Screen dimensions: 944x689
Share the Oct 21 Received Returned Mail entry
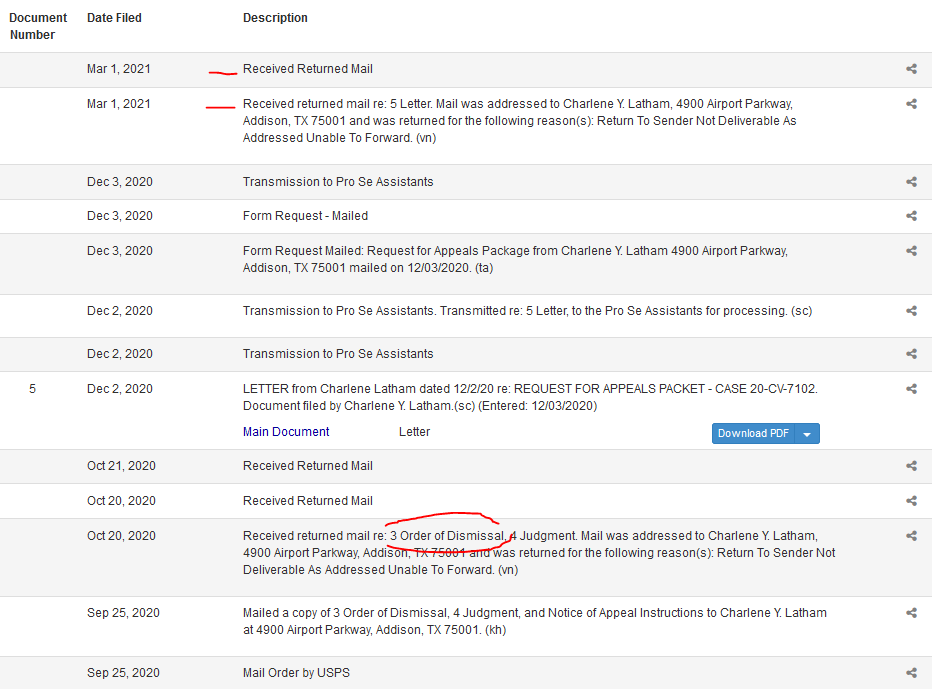911,466
